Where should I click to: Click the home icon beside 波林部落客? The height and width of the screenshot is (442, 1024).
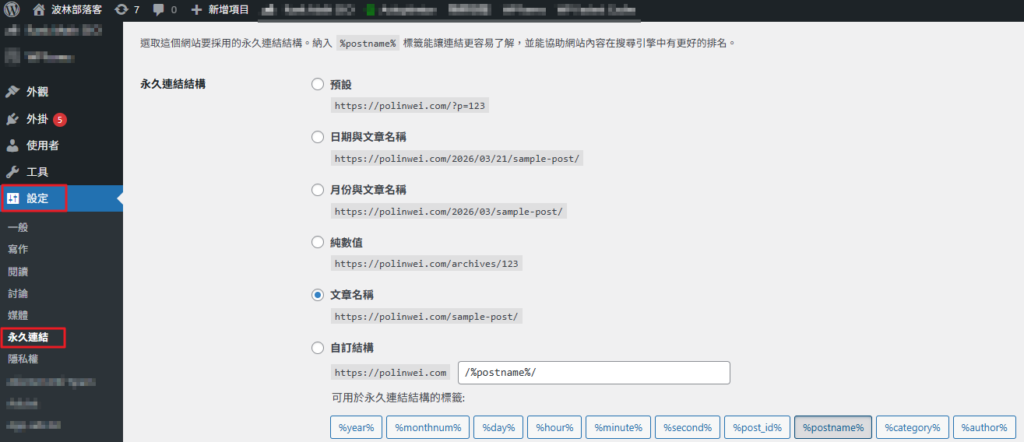tap(39, 10)
